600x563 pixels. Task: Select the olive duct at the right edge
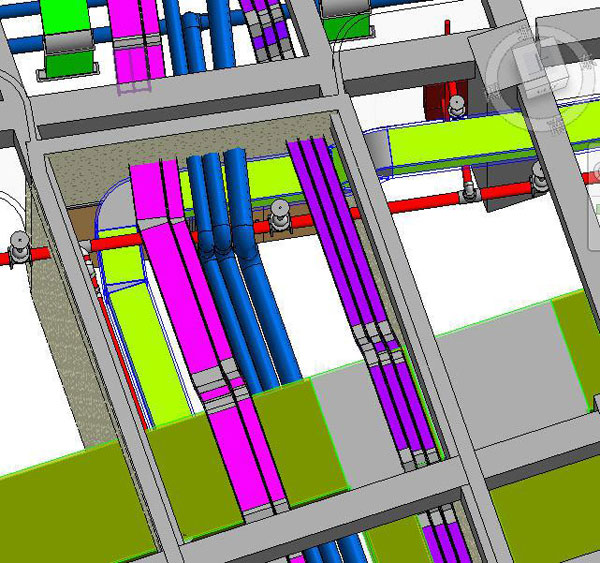point(575,360)
